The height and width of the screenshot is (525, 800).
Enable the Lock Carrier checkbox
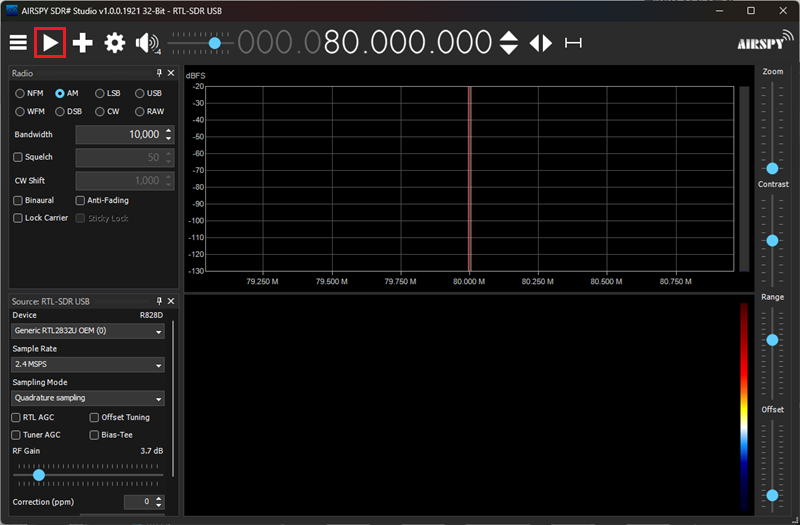point(18,218)
